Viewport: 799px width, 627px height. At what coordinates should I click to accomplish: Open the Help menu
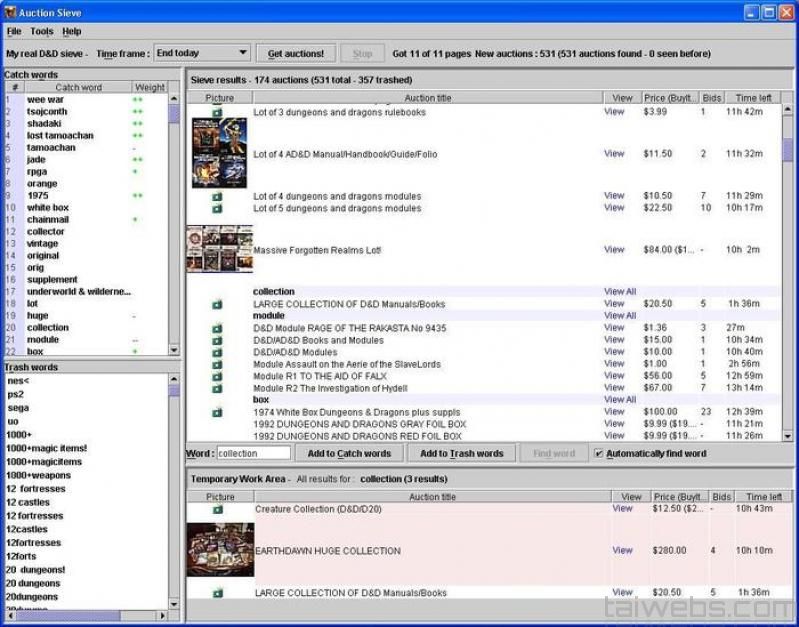coord(72,32)
